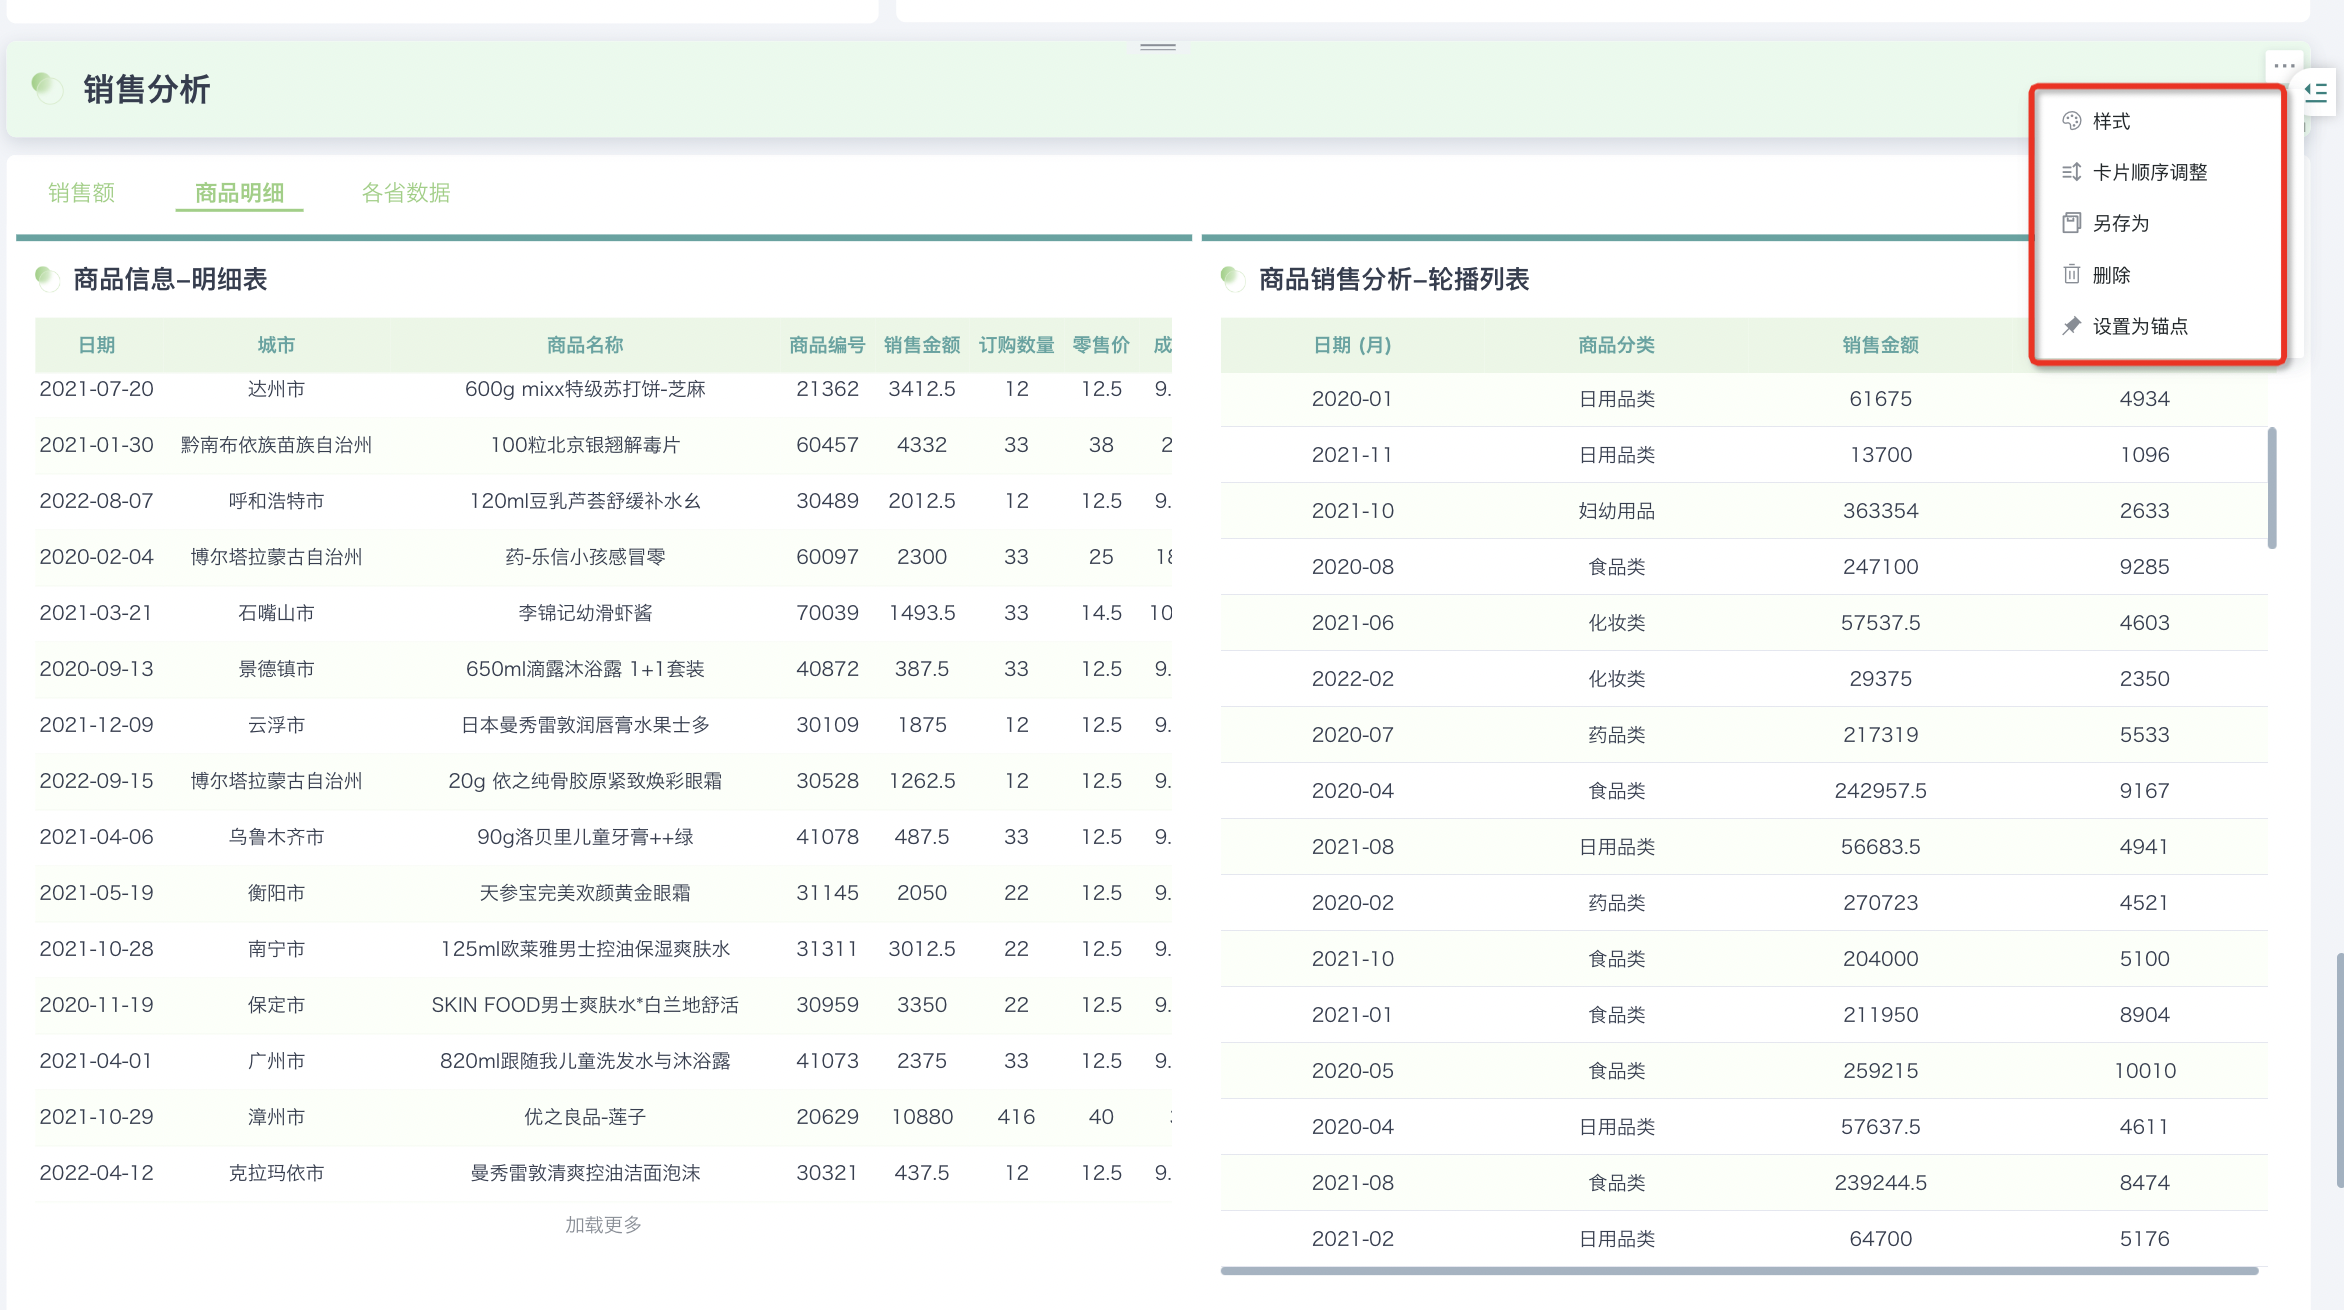2344x1310 pixels.
Task: Click the pin icon for 设置为锚点
Action: [x=2071, y=326]
